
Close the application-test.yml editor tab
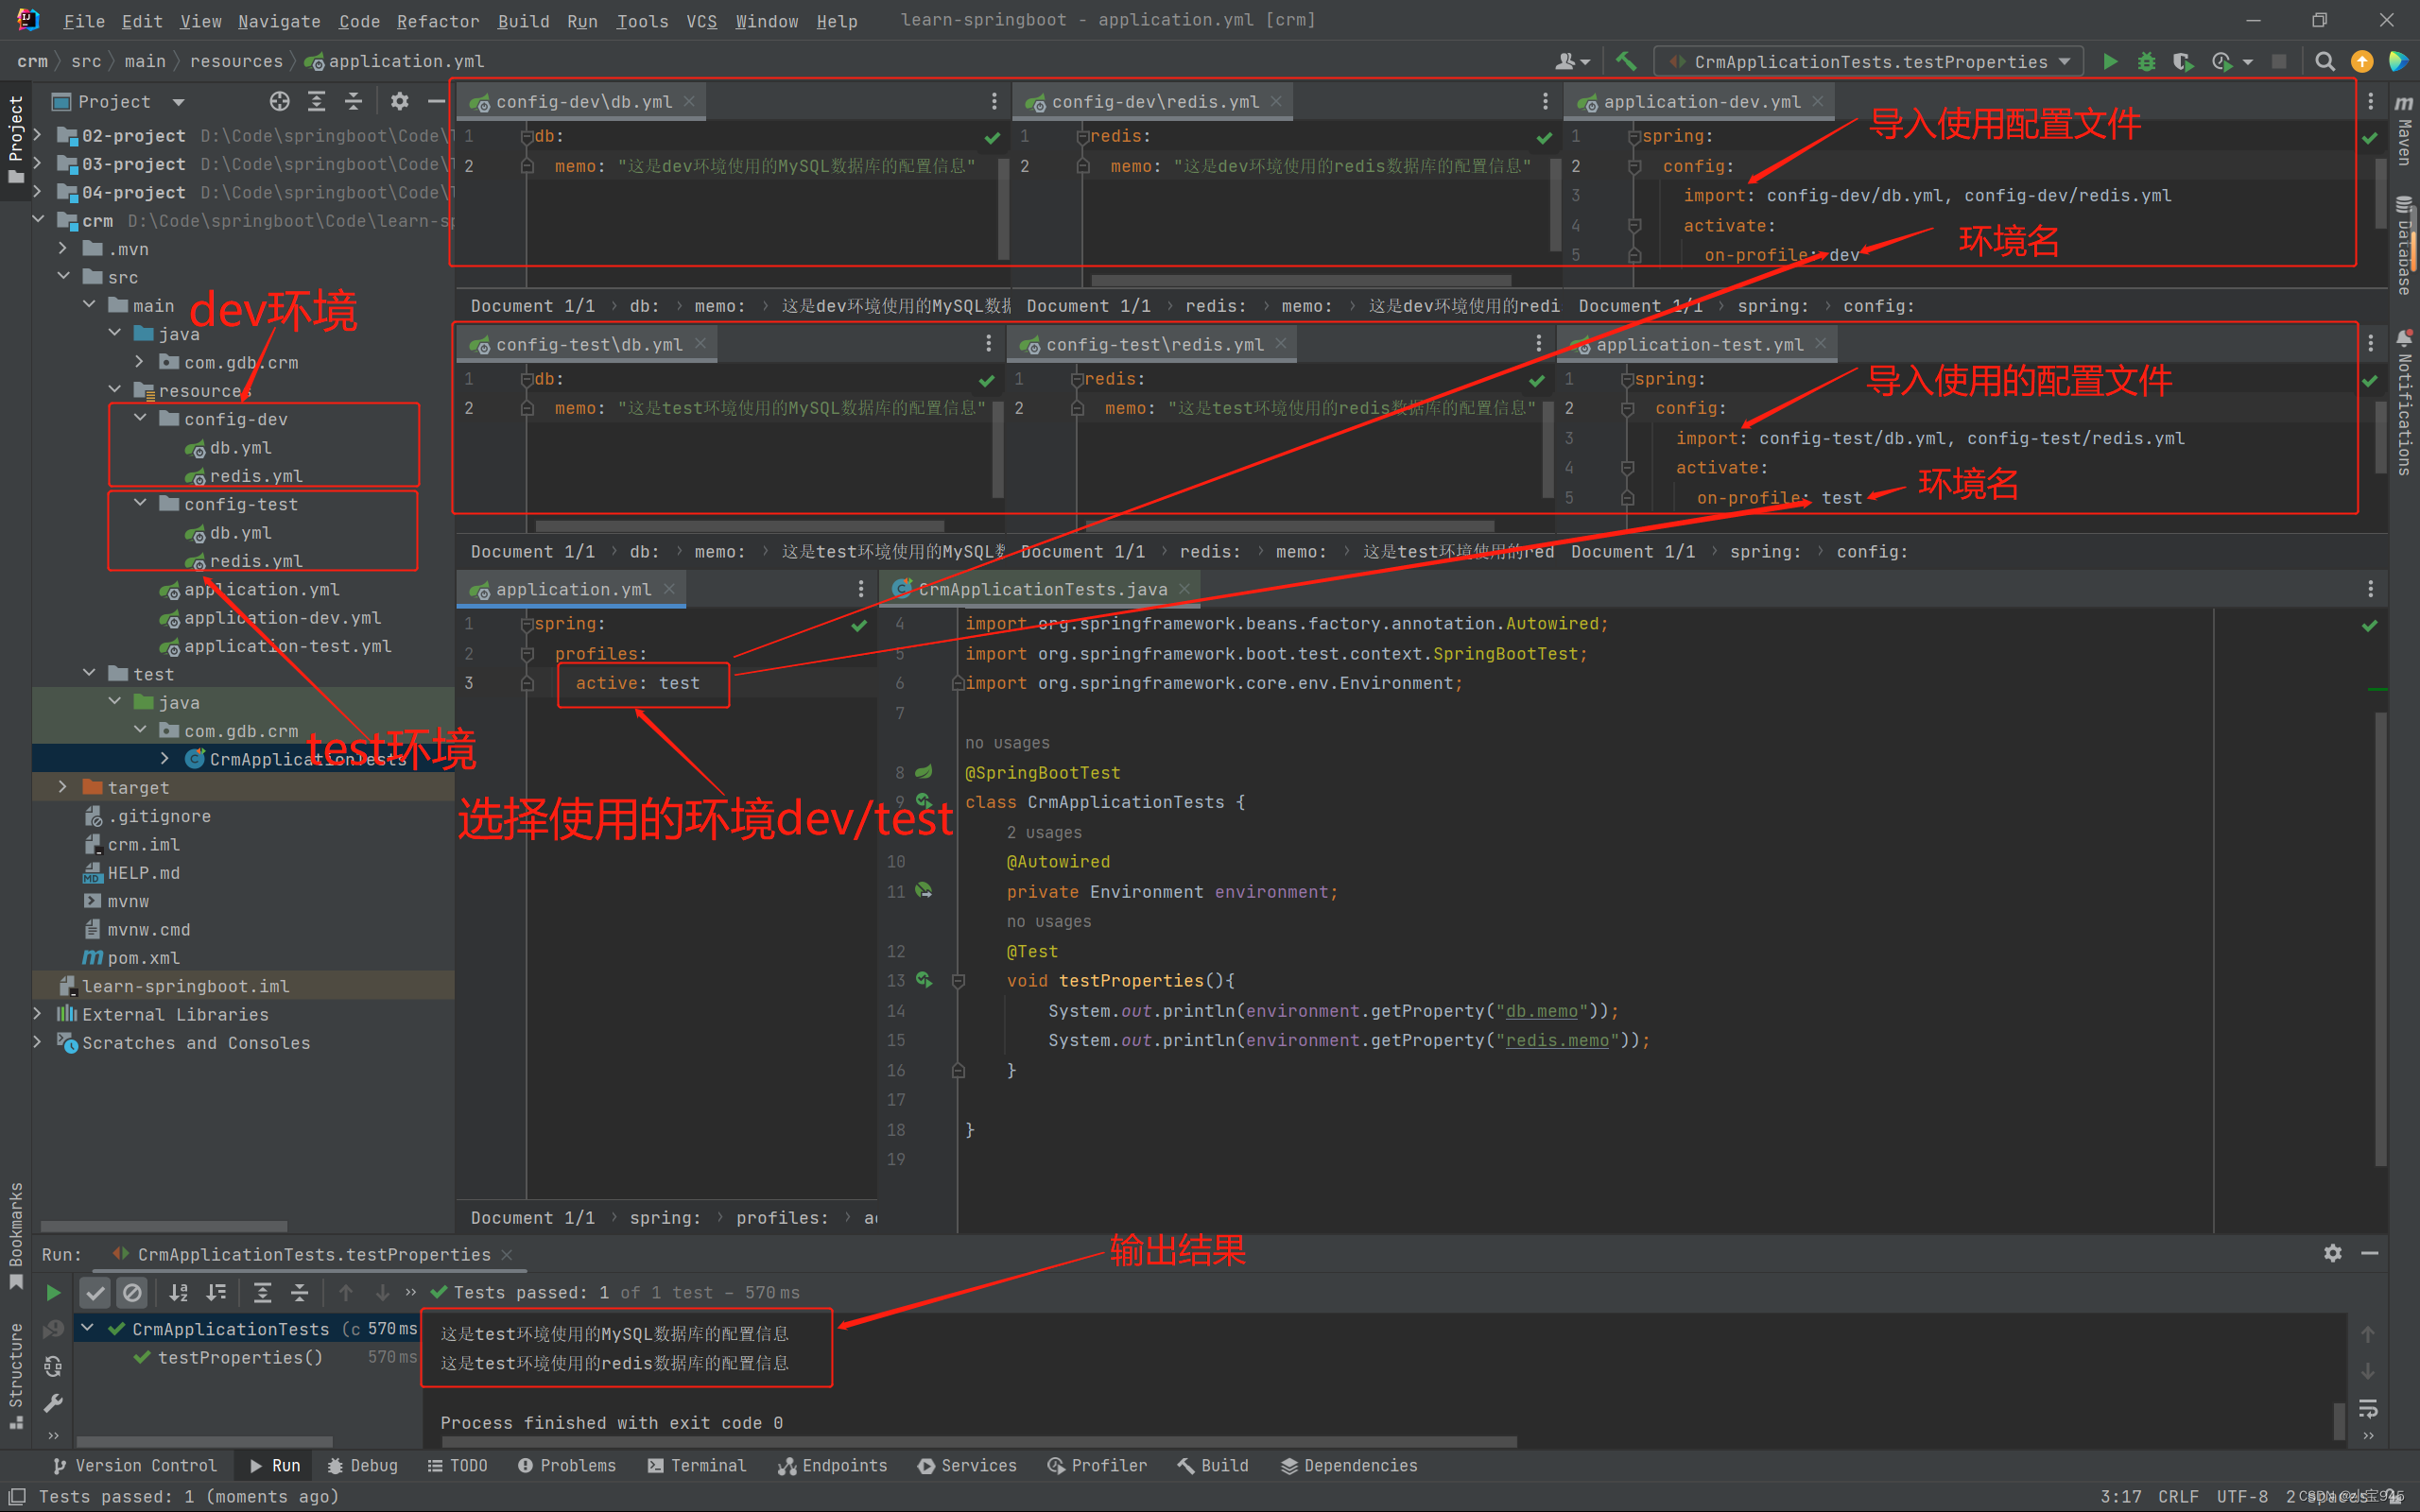point(1820,344)
